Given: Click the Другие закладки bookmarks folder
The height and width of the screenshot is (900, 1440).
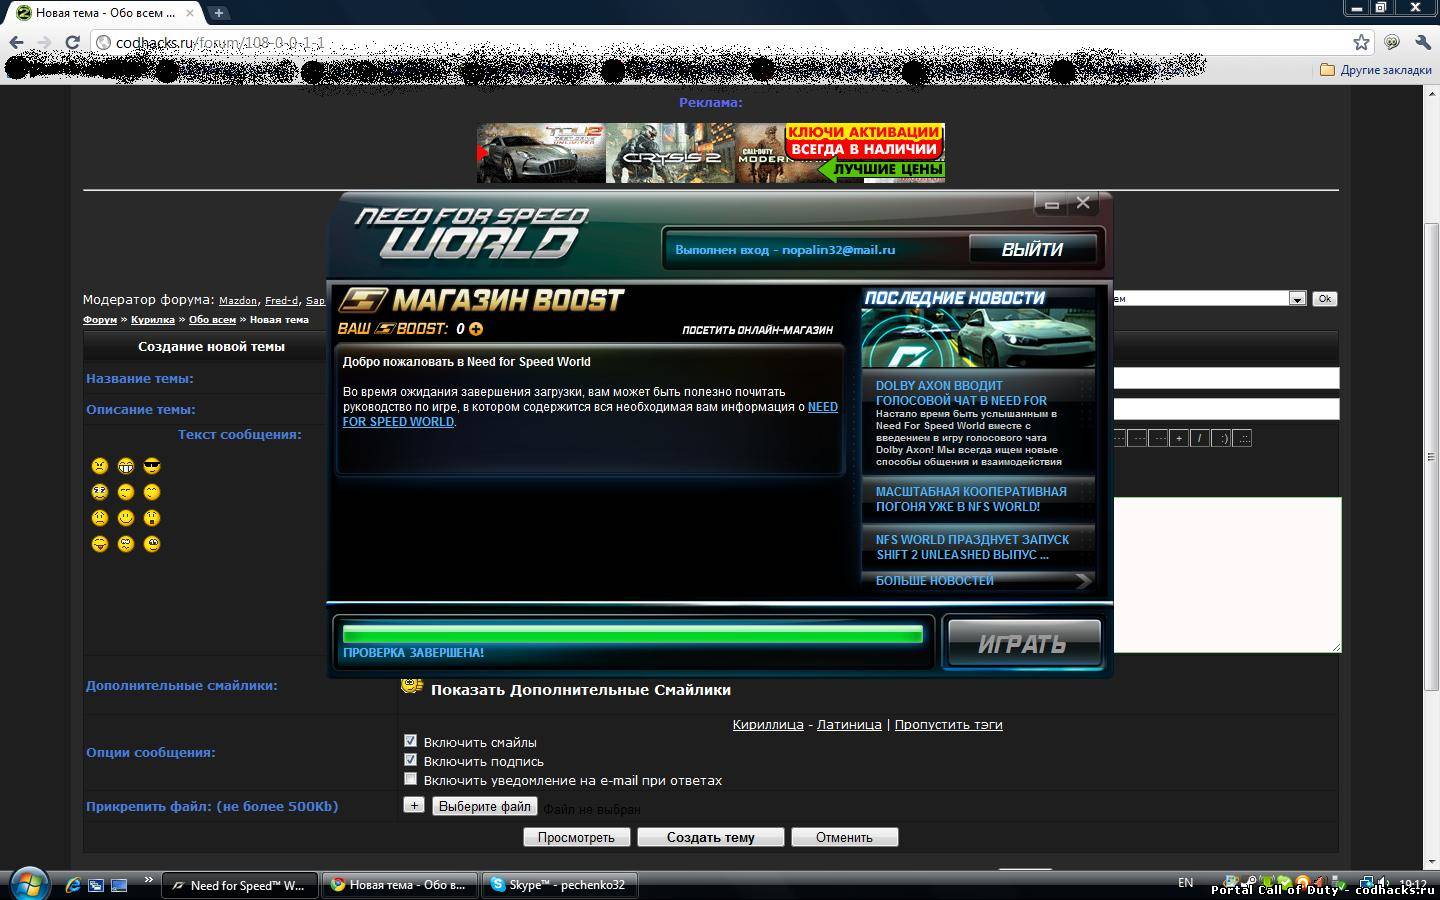Looking at the screenshot, I should 1375,70.
